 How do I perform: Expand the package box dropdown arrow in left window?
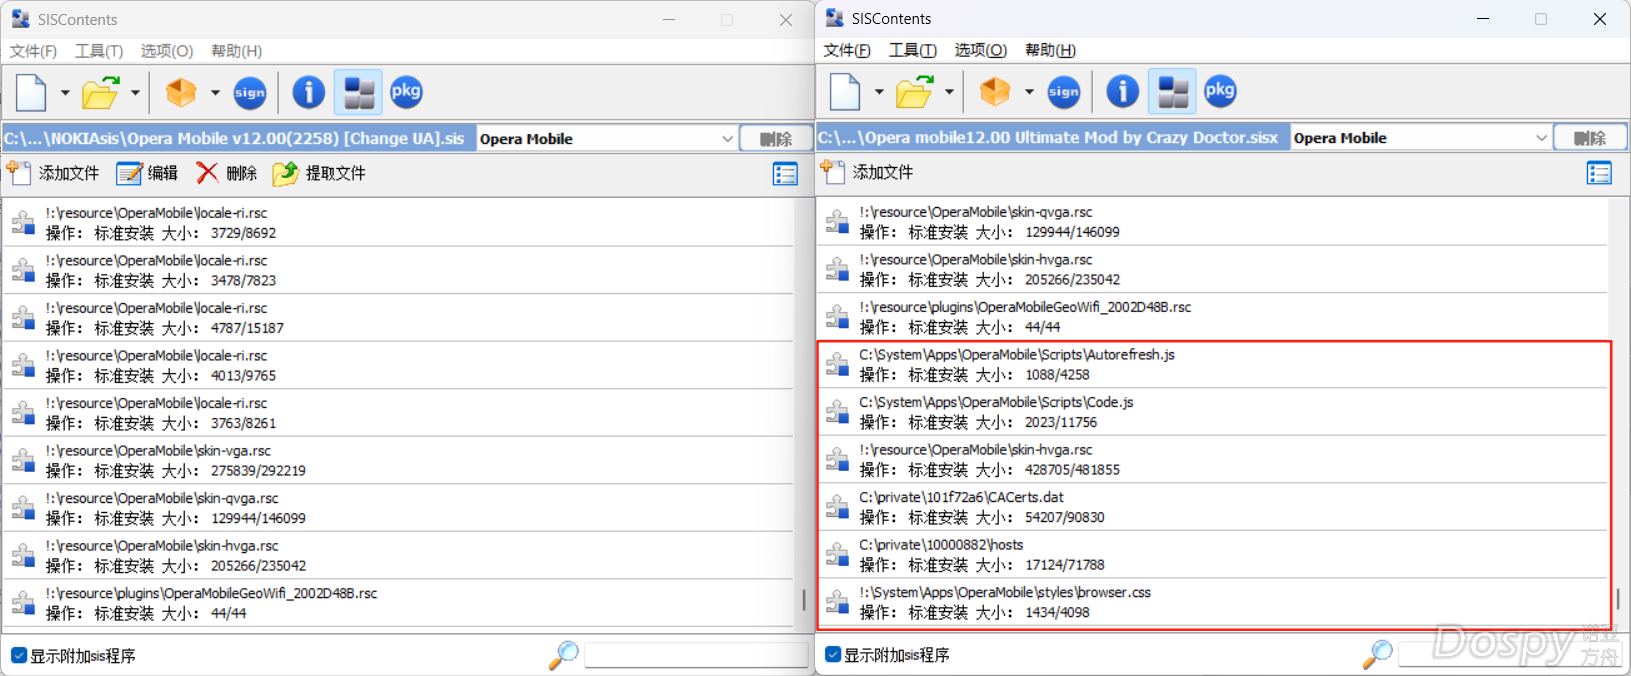coord(215,93)
